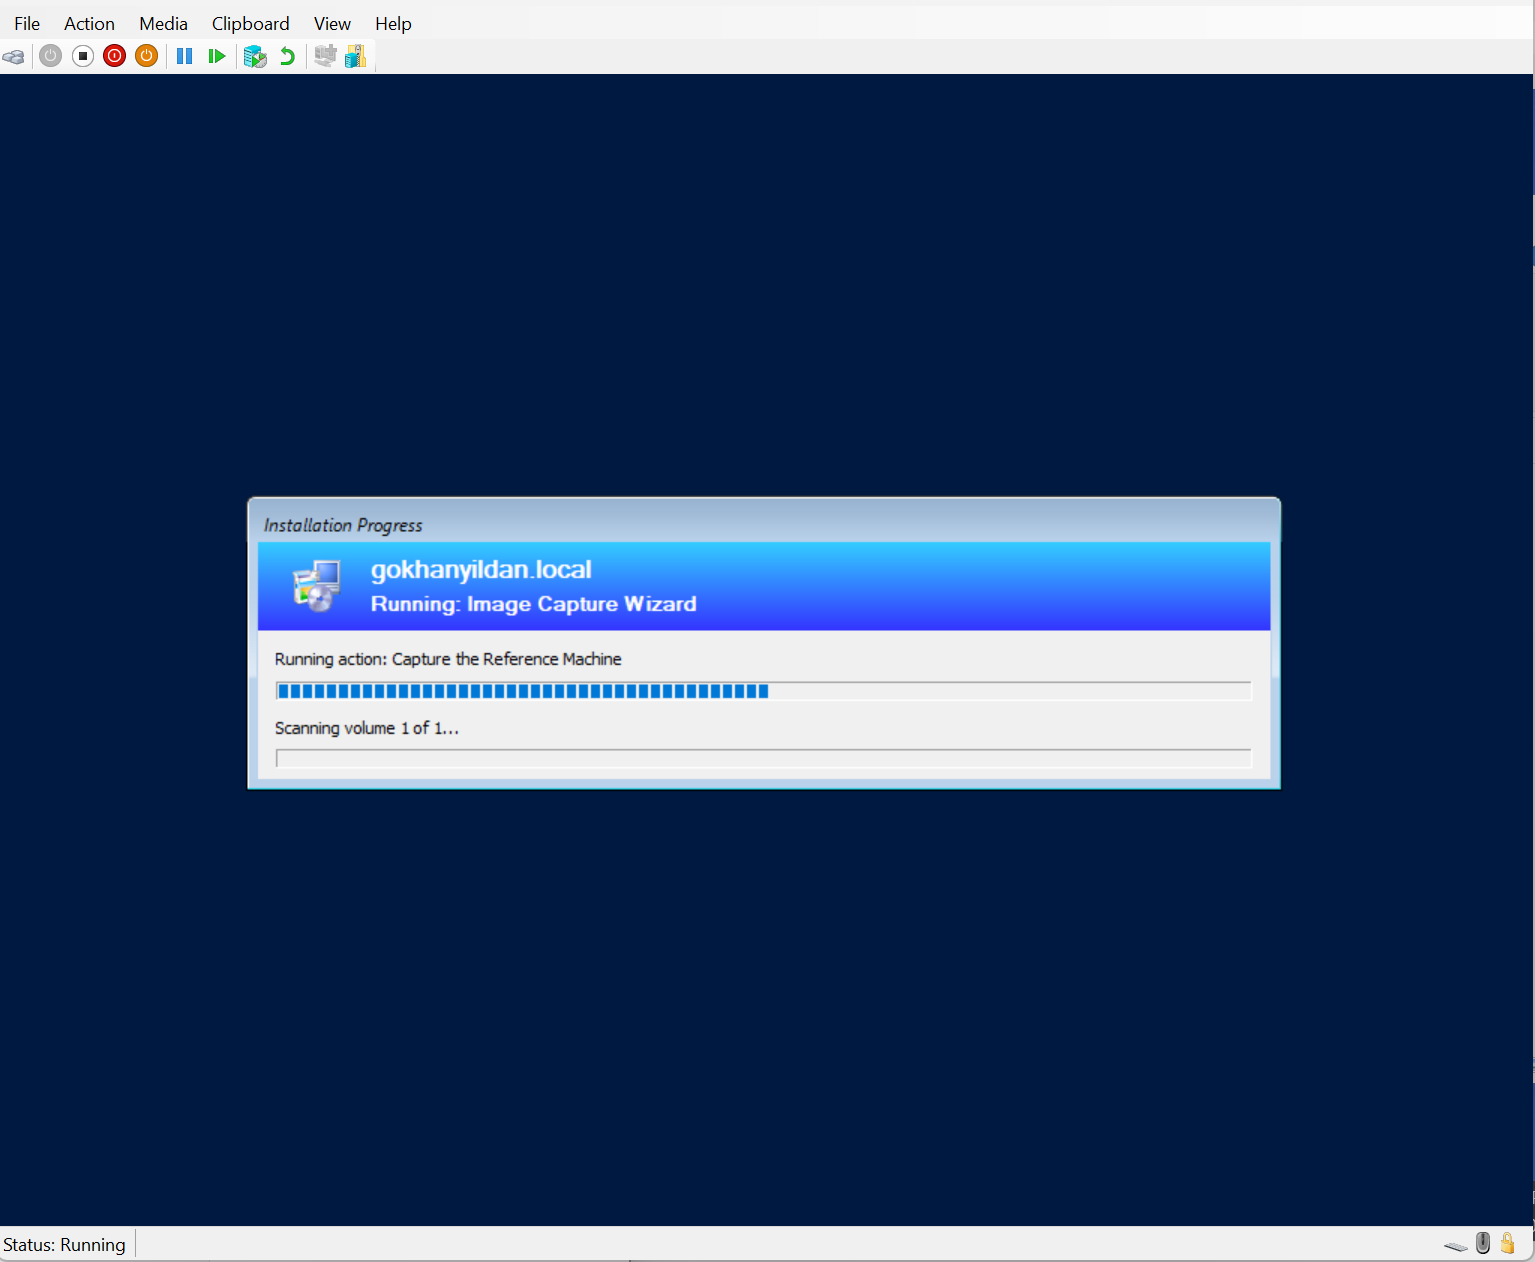Click the Share folder zip icon
This screenshot has height=1262, width=1535.
(356, 56)
